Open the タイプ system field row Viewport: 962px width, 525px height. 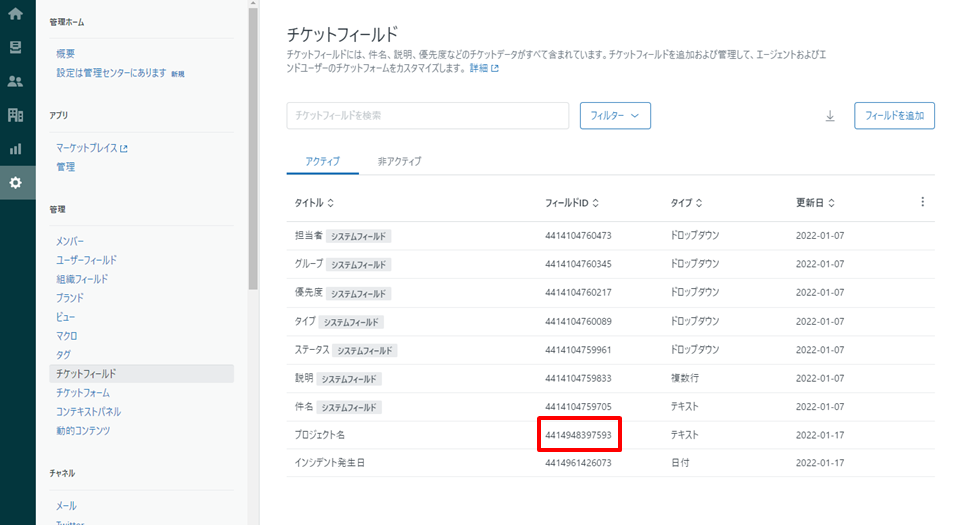pyautogui.click(x=610, y=321)
